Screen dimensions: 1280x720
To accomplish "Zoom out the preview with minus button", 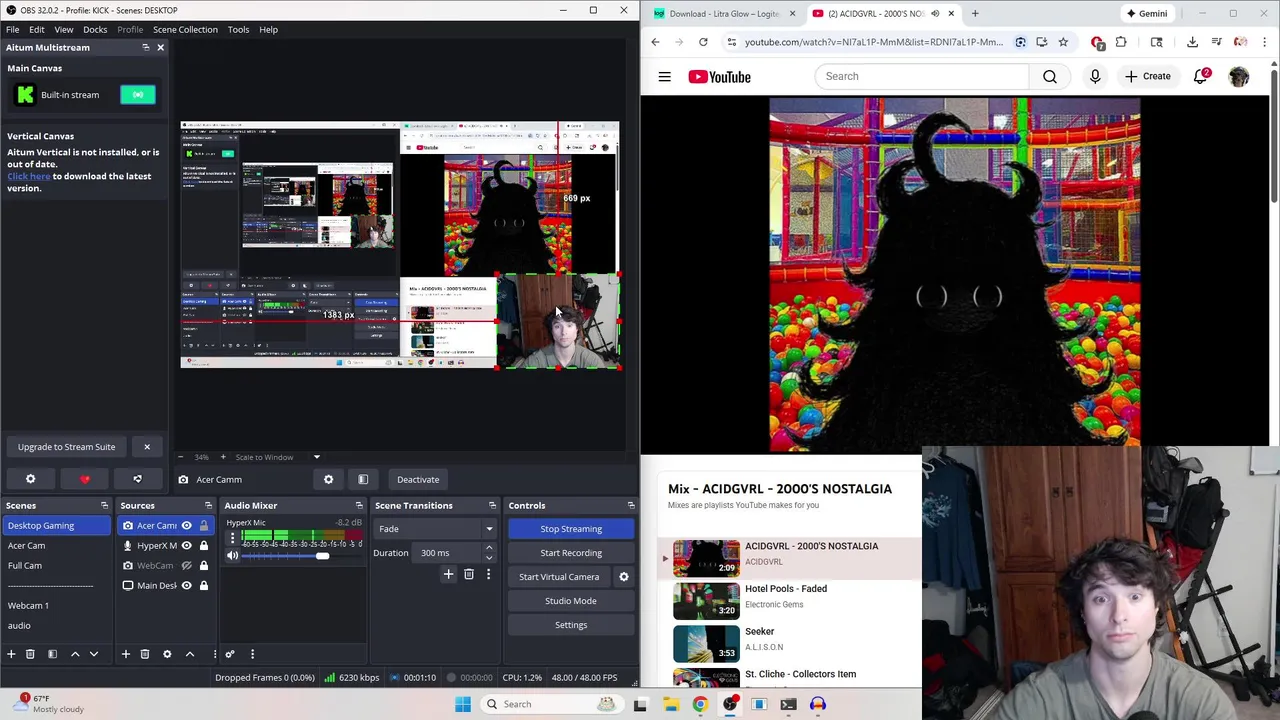I will click(181, 457).
